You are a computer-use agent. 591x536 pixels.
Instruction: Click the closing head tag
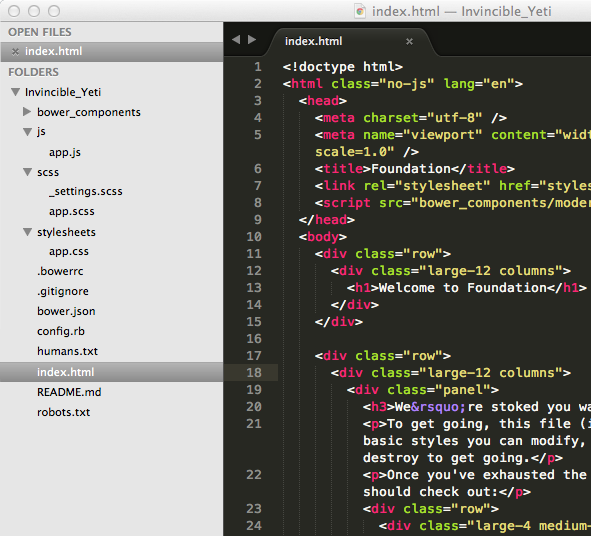coord(327,220)
